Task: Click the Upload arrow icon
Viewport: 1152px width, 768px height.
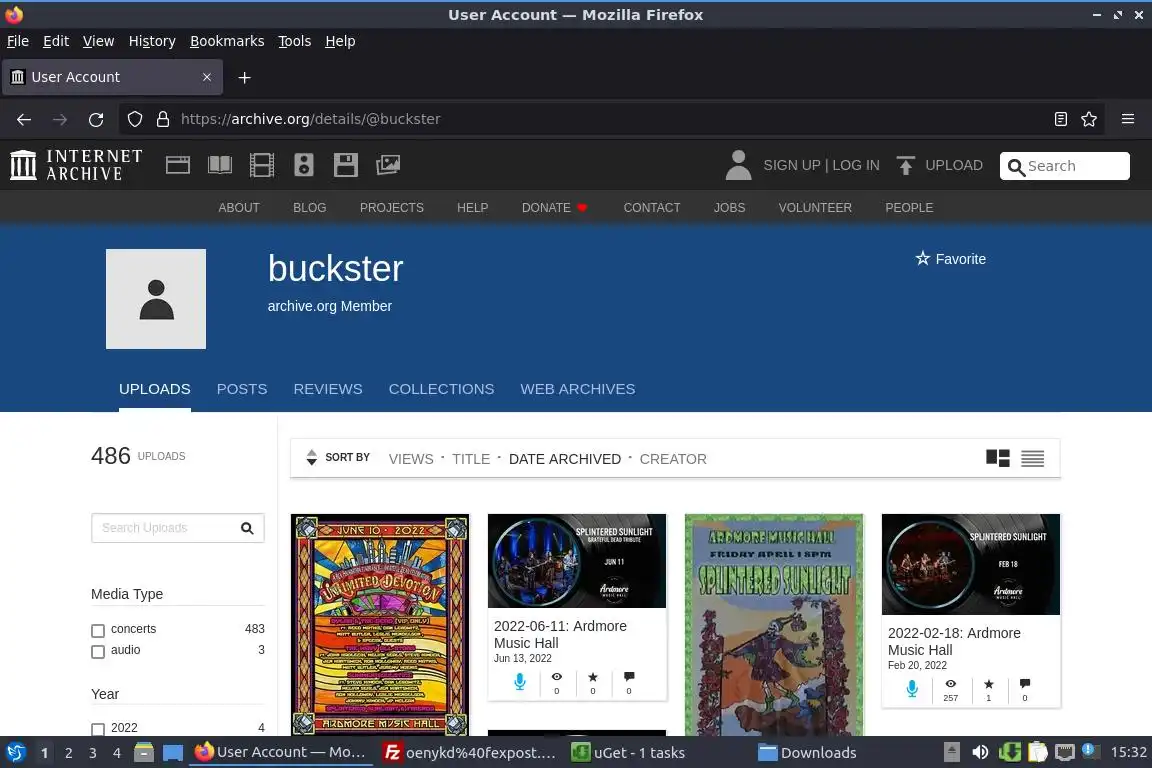Action: coord(906,165)
